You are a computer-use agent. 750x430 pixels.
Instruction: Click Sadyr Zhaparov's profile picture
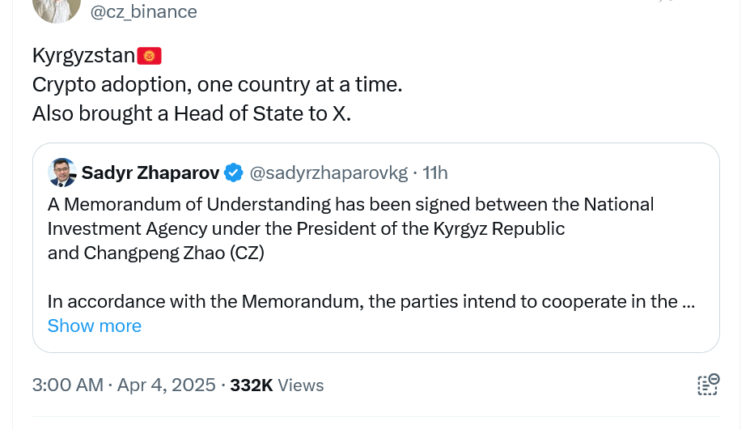coord(62,172)
